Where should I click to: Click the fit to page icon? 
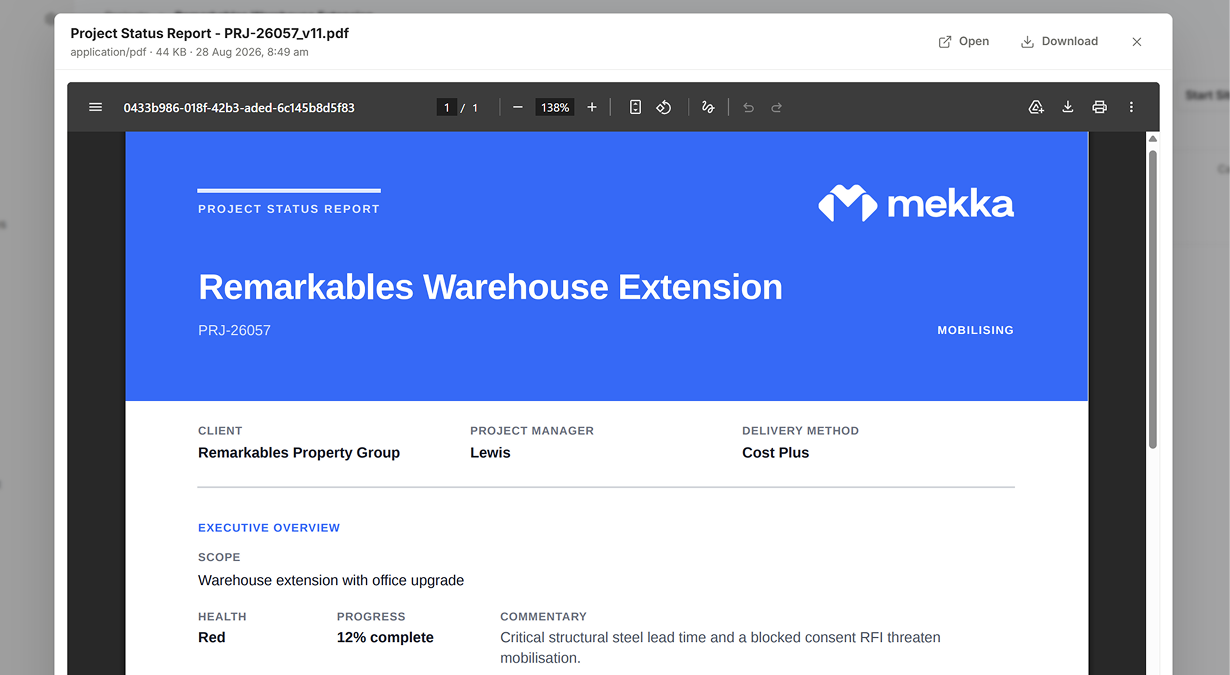coord(635,107)
